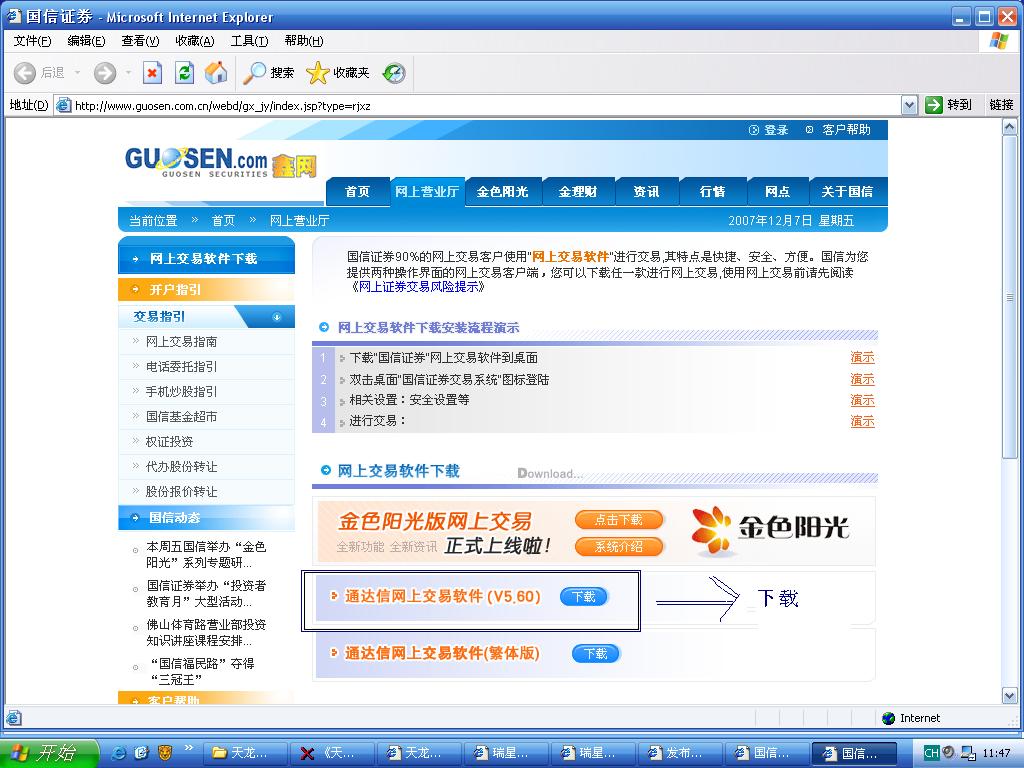Click the CH language indicator in the system tray

coord(931,753)
